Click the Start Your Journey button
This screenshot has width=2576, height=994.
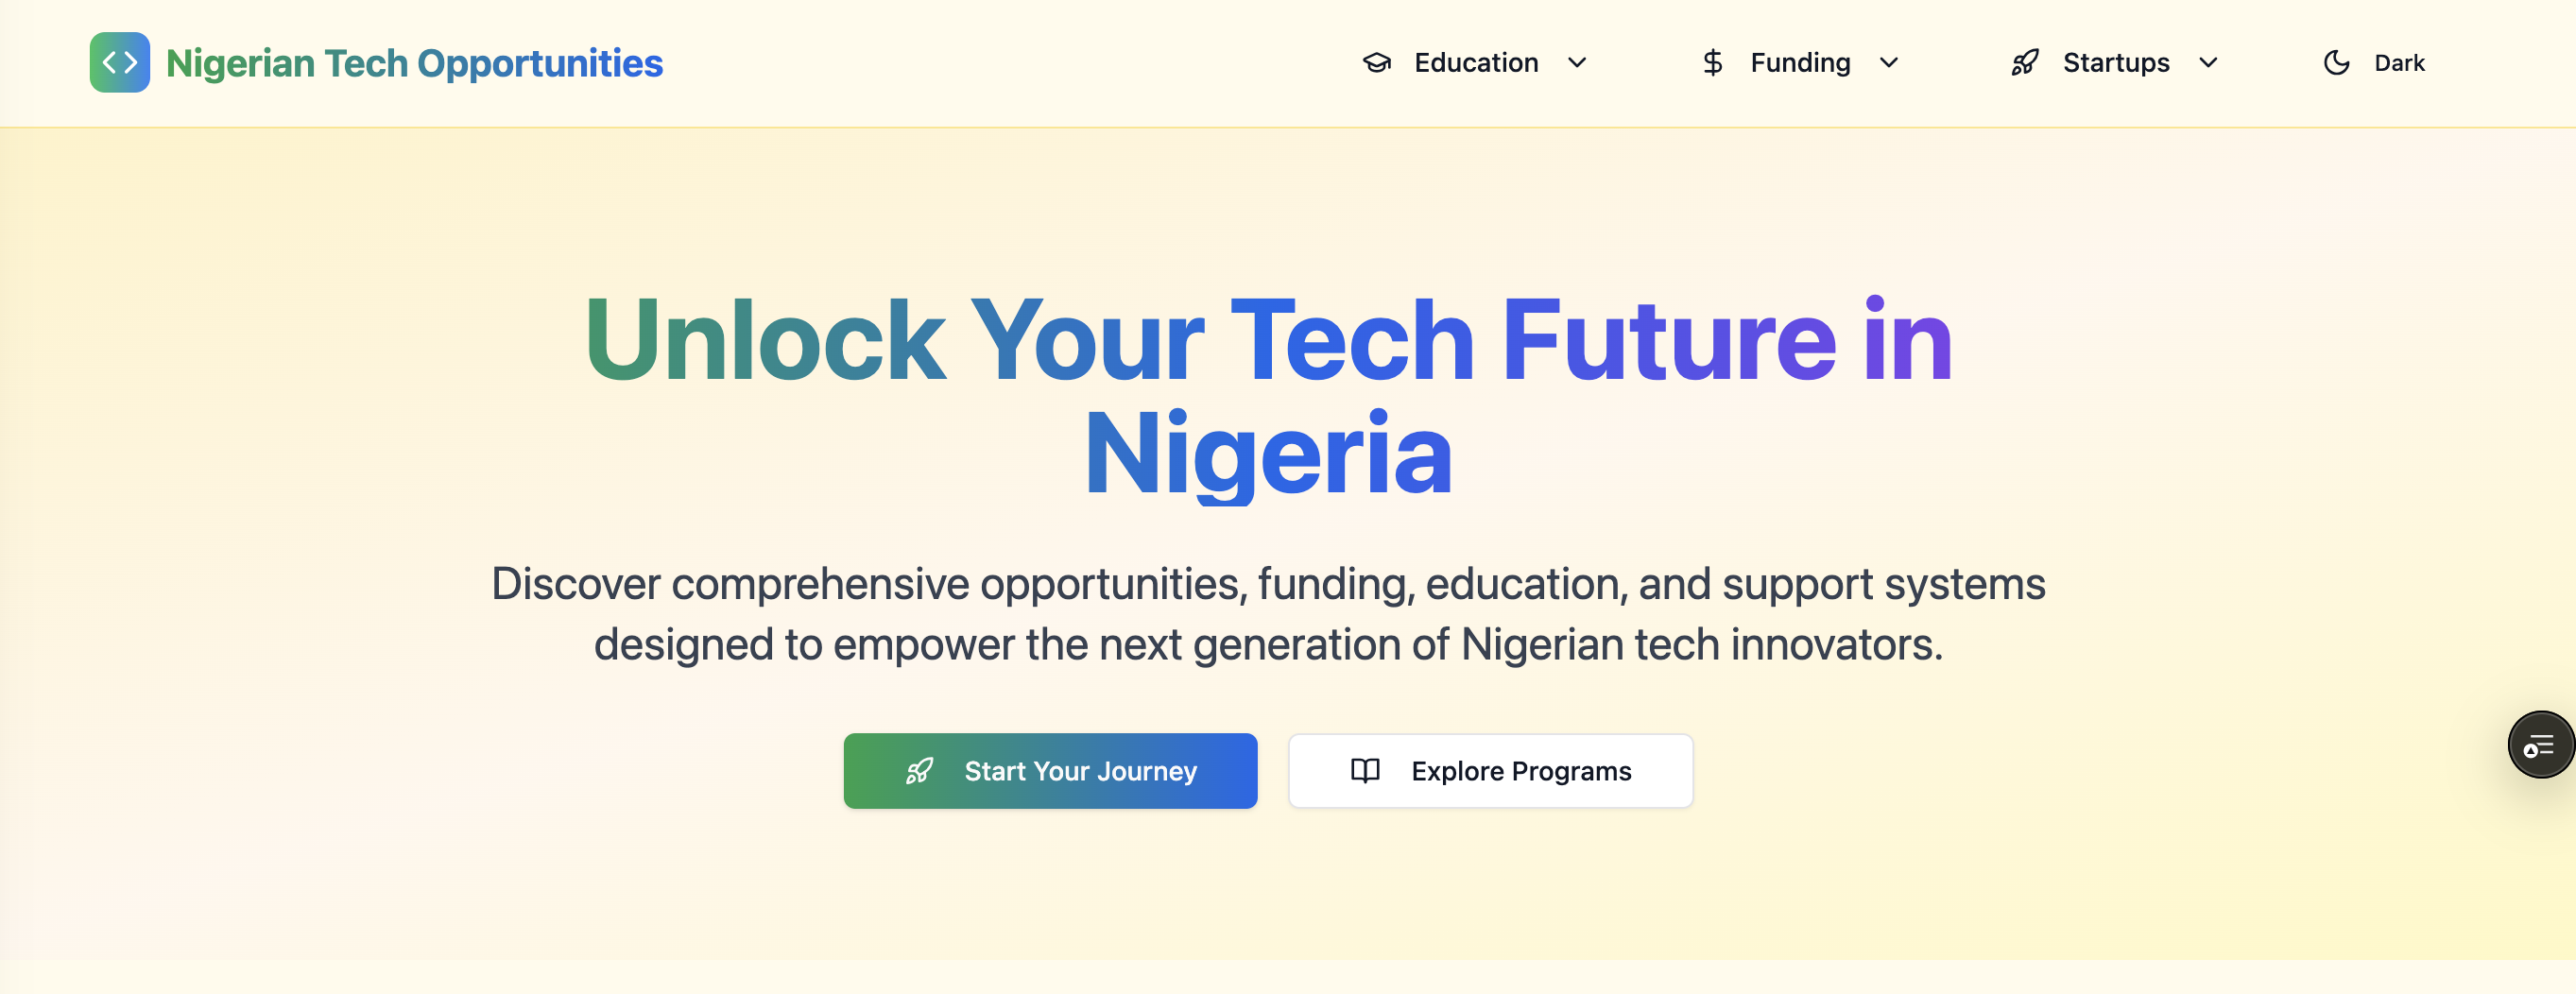(1050, 770)
